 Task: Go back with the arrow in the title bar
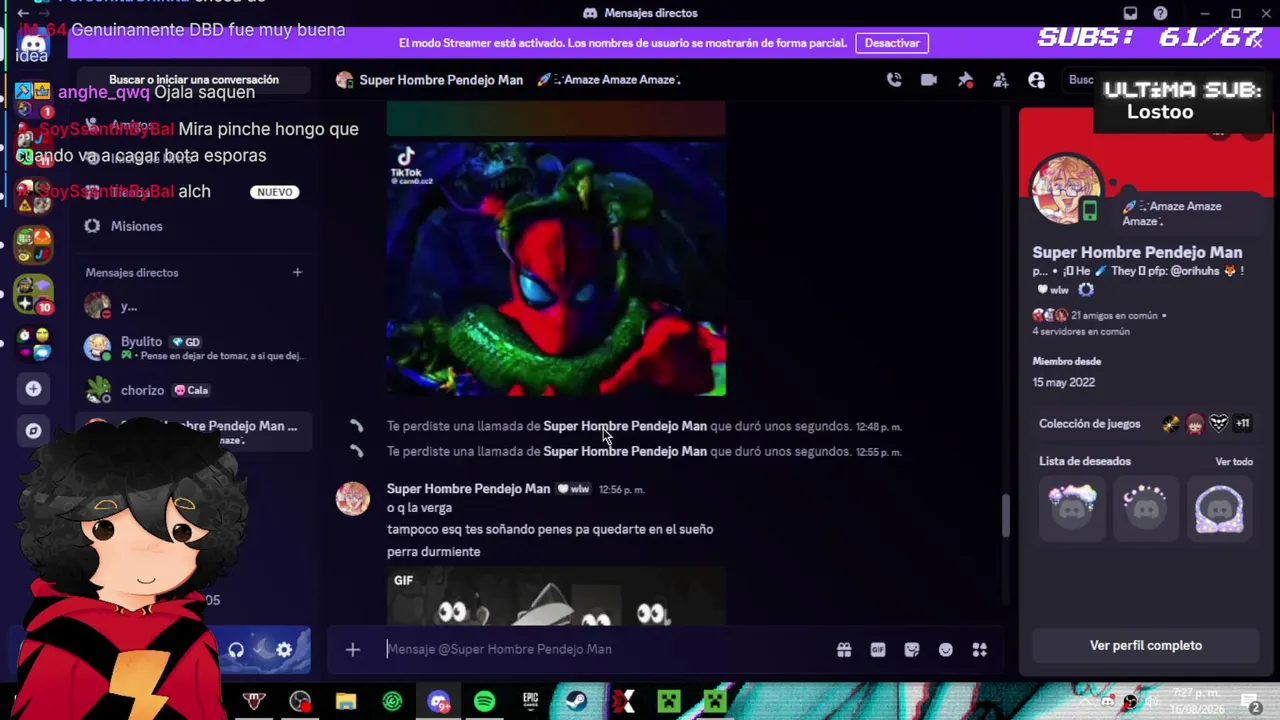[x=23, y=13]
